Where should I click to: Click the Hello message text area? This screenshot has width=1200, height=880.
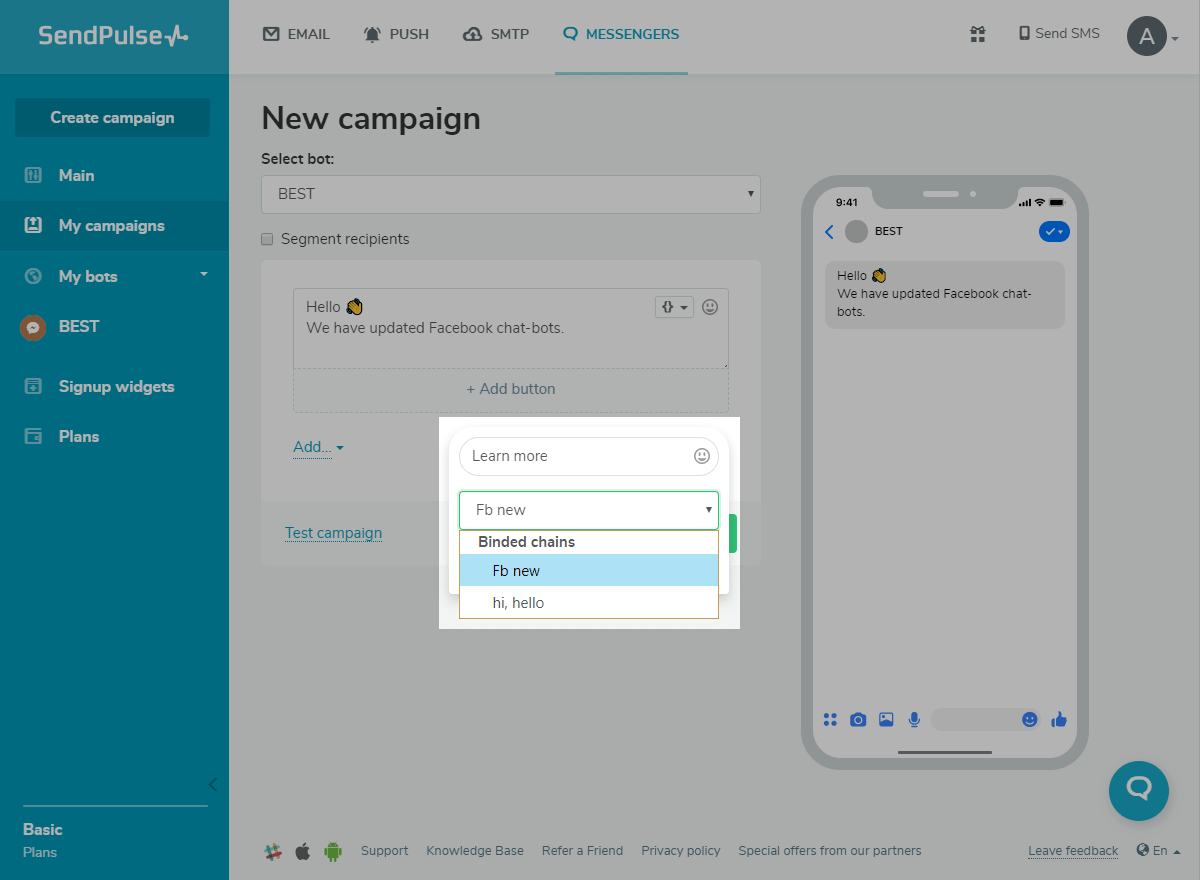[x=511, y=329]
